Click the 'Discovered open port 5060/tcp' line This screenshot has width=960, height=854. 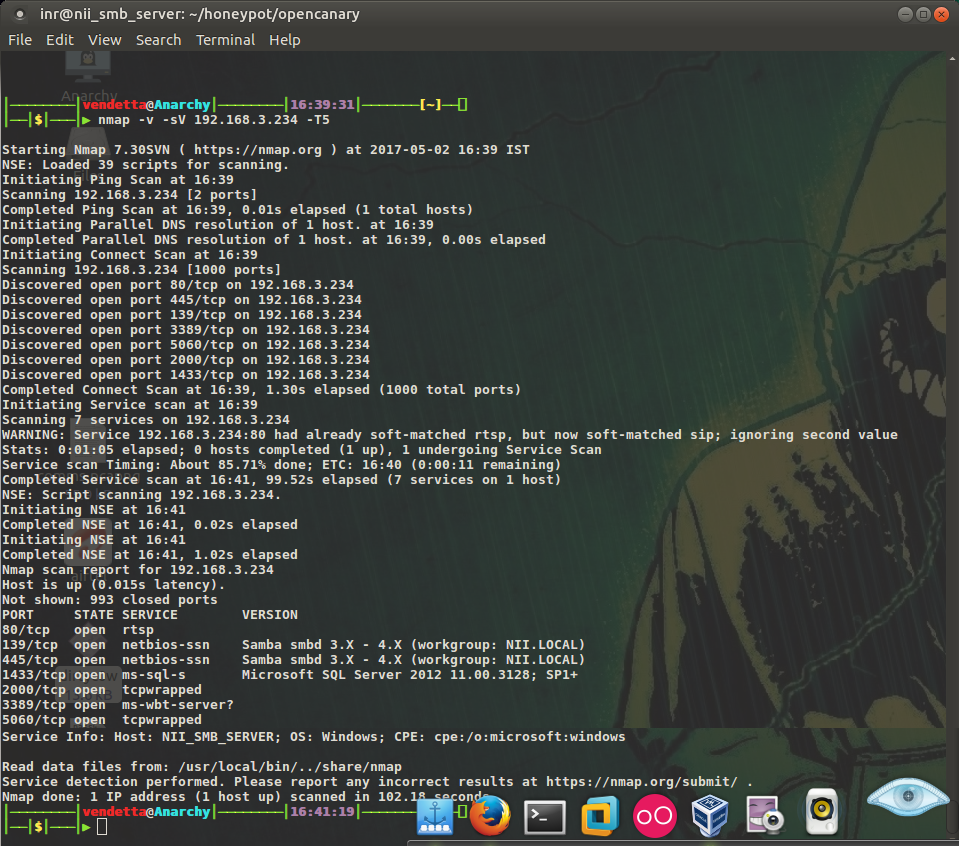(186, 345)
